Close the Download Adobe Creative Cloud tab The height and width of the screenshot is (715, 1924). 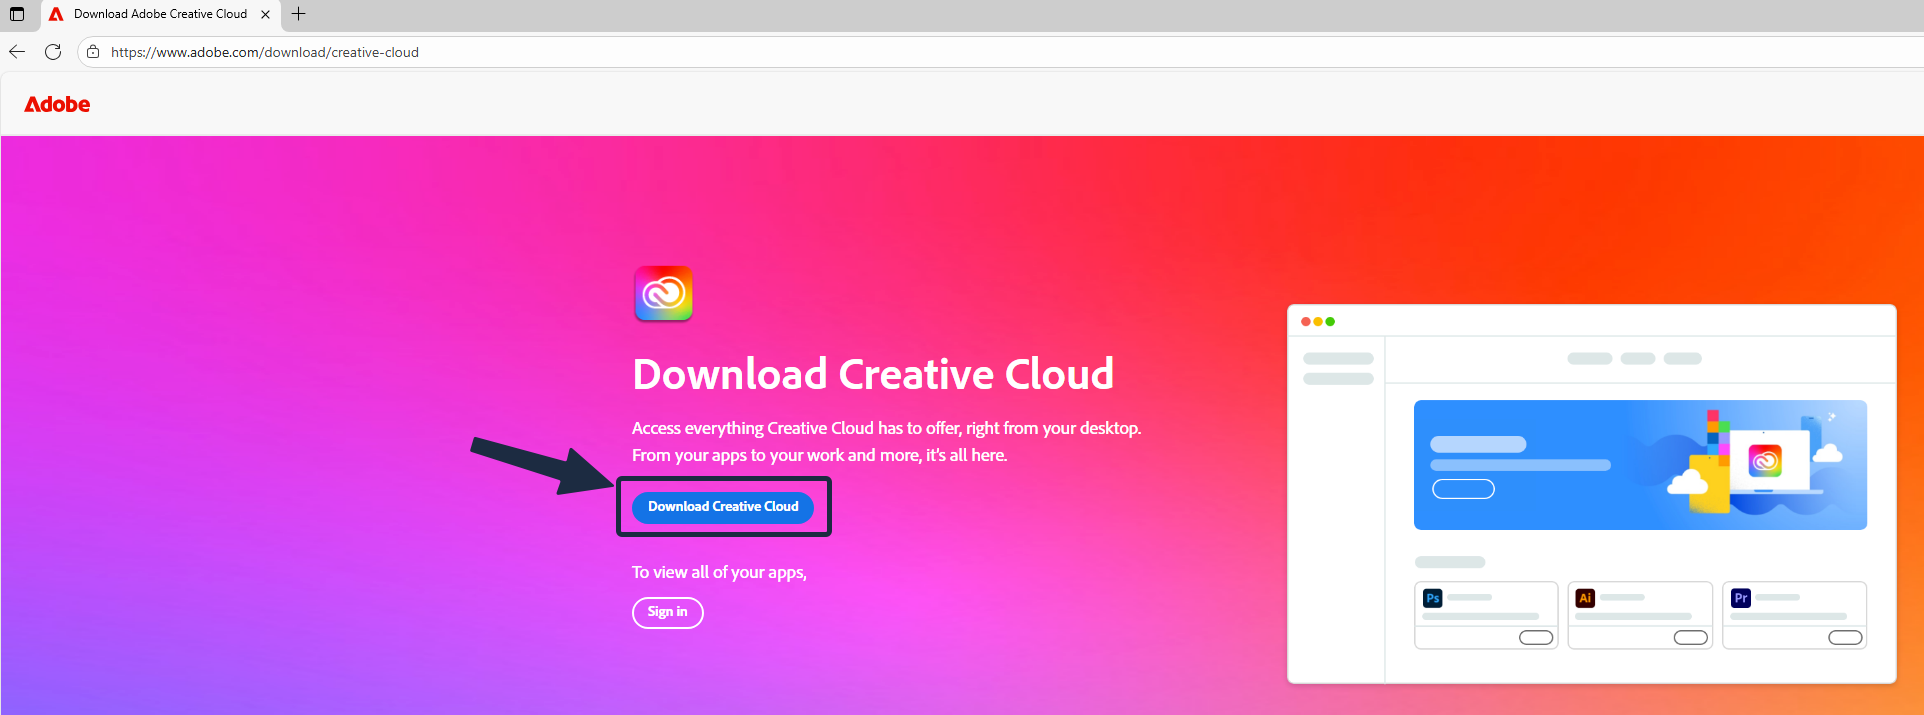265,14
